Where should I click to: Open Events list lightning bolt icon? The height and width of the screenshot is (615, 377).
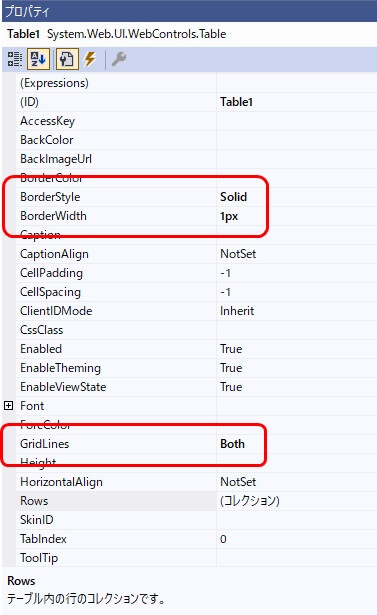[x=91, y=59]
